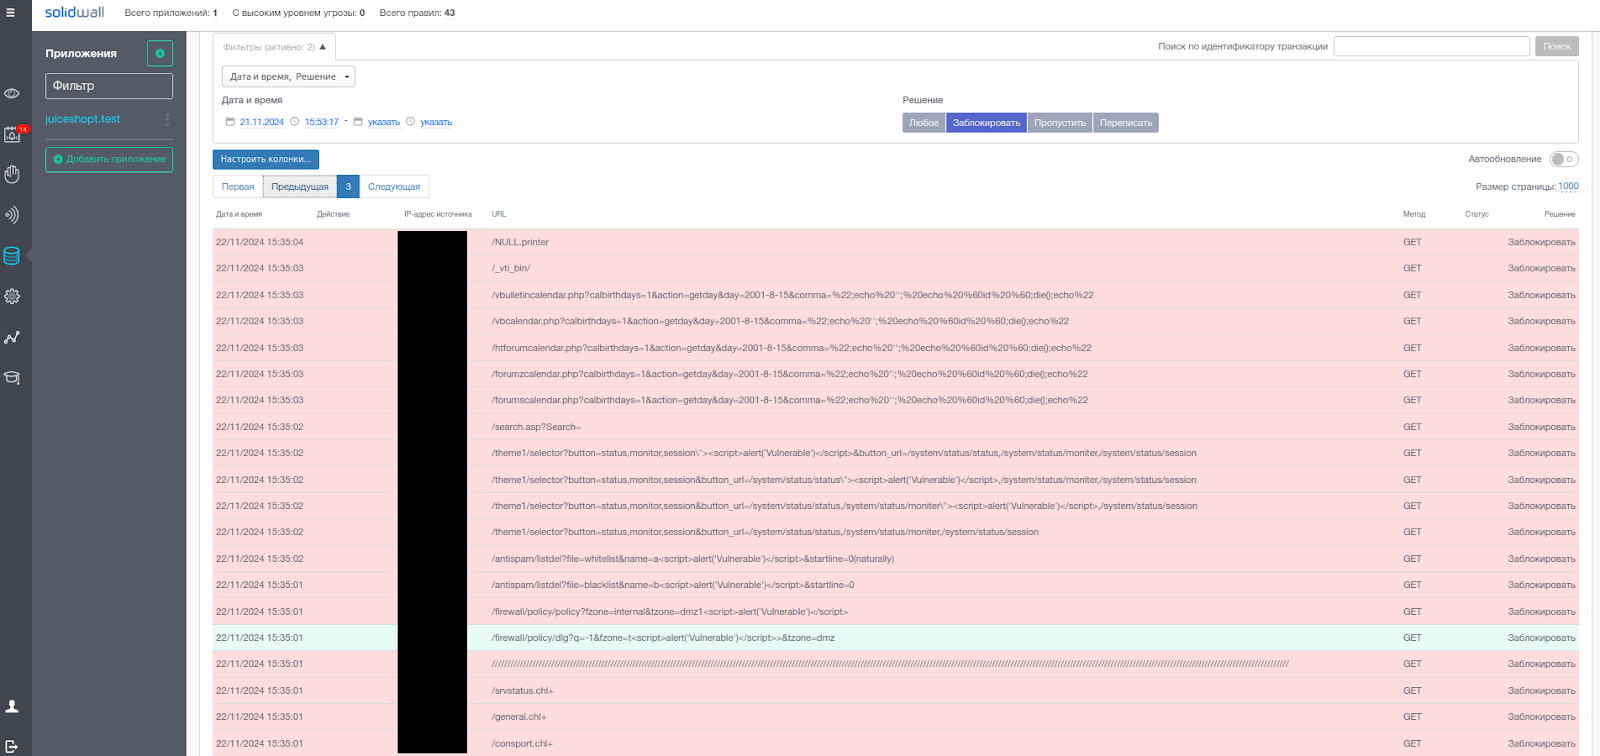Open the hand (blocking) icon in sidebar
Image resolution: width=1600 pixels, height=756 pixels.
click(12, 174)
